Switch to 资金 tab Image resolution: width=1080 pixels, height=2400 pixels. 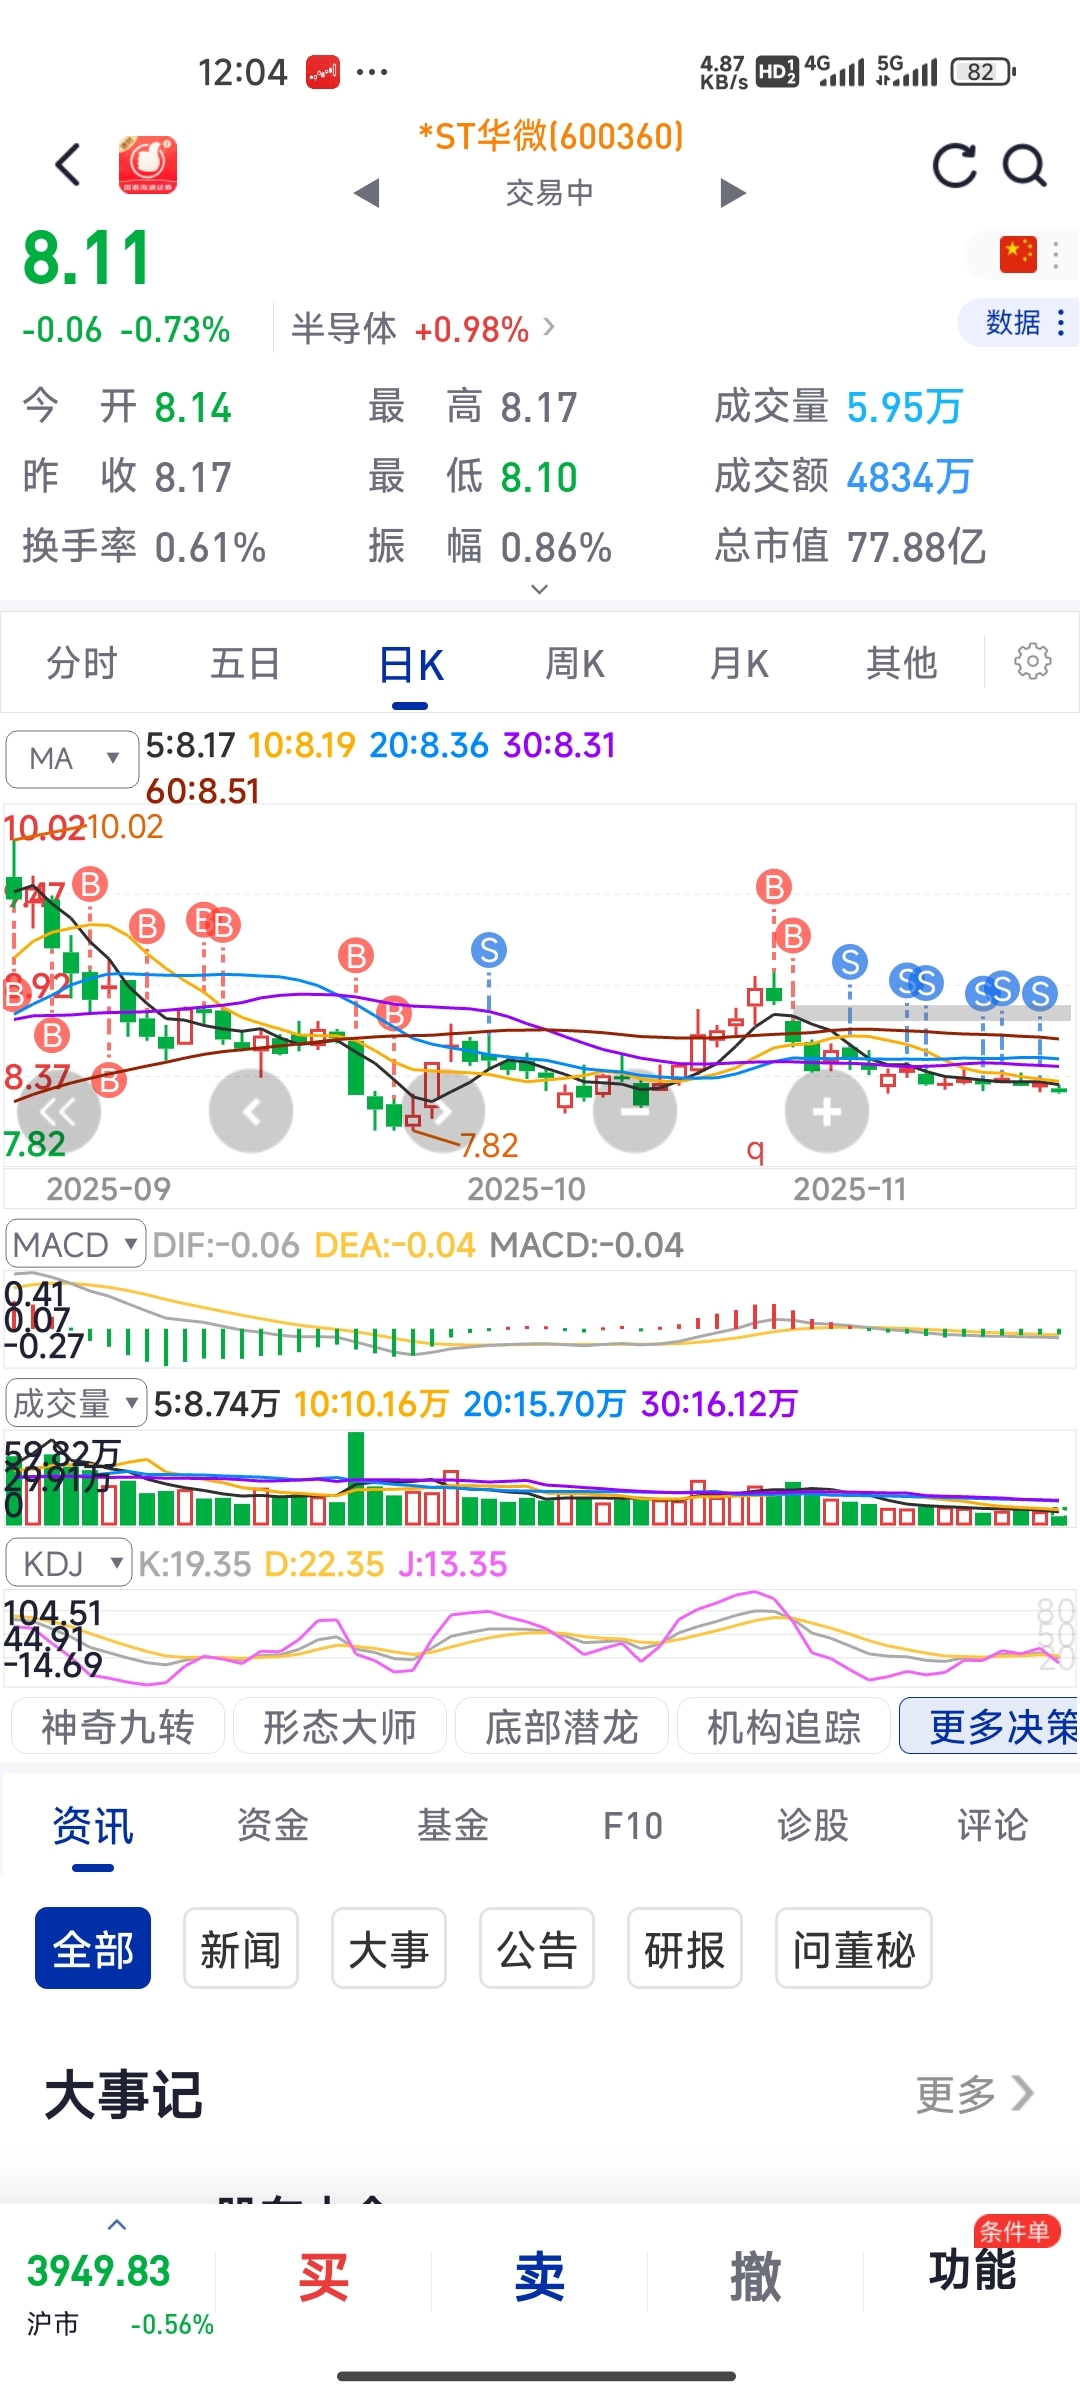pyautogui.click(x=273, y=1826)
